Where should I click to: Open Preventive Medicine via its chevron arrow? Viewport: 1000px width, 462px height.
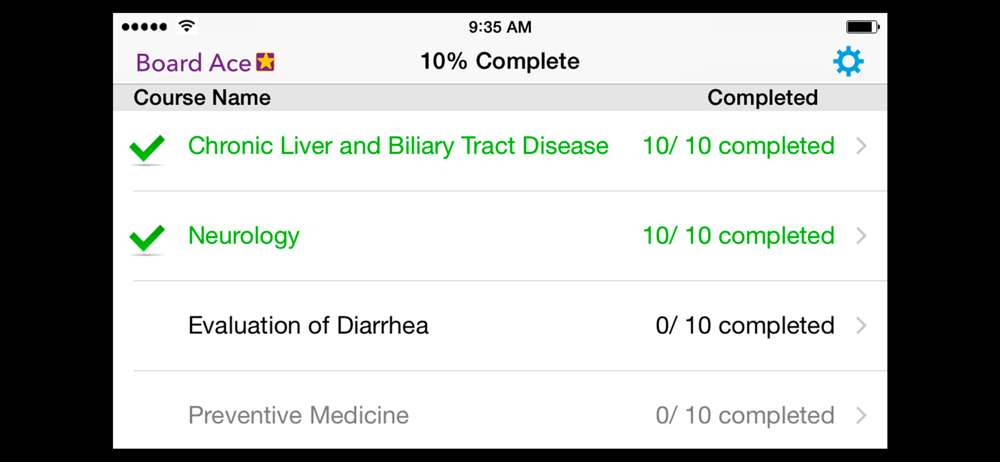pos(862,416)
